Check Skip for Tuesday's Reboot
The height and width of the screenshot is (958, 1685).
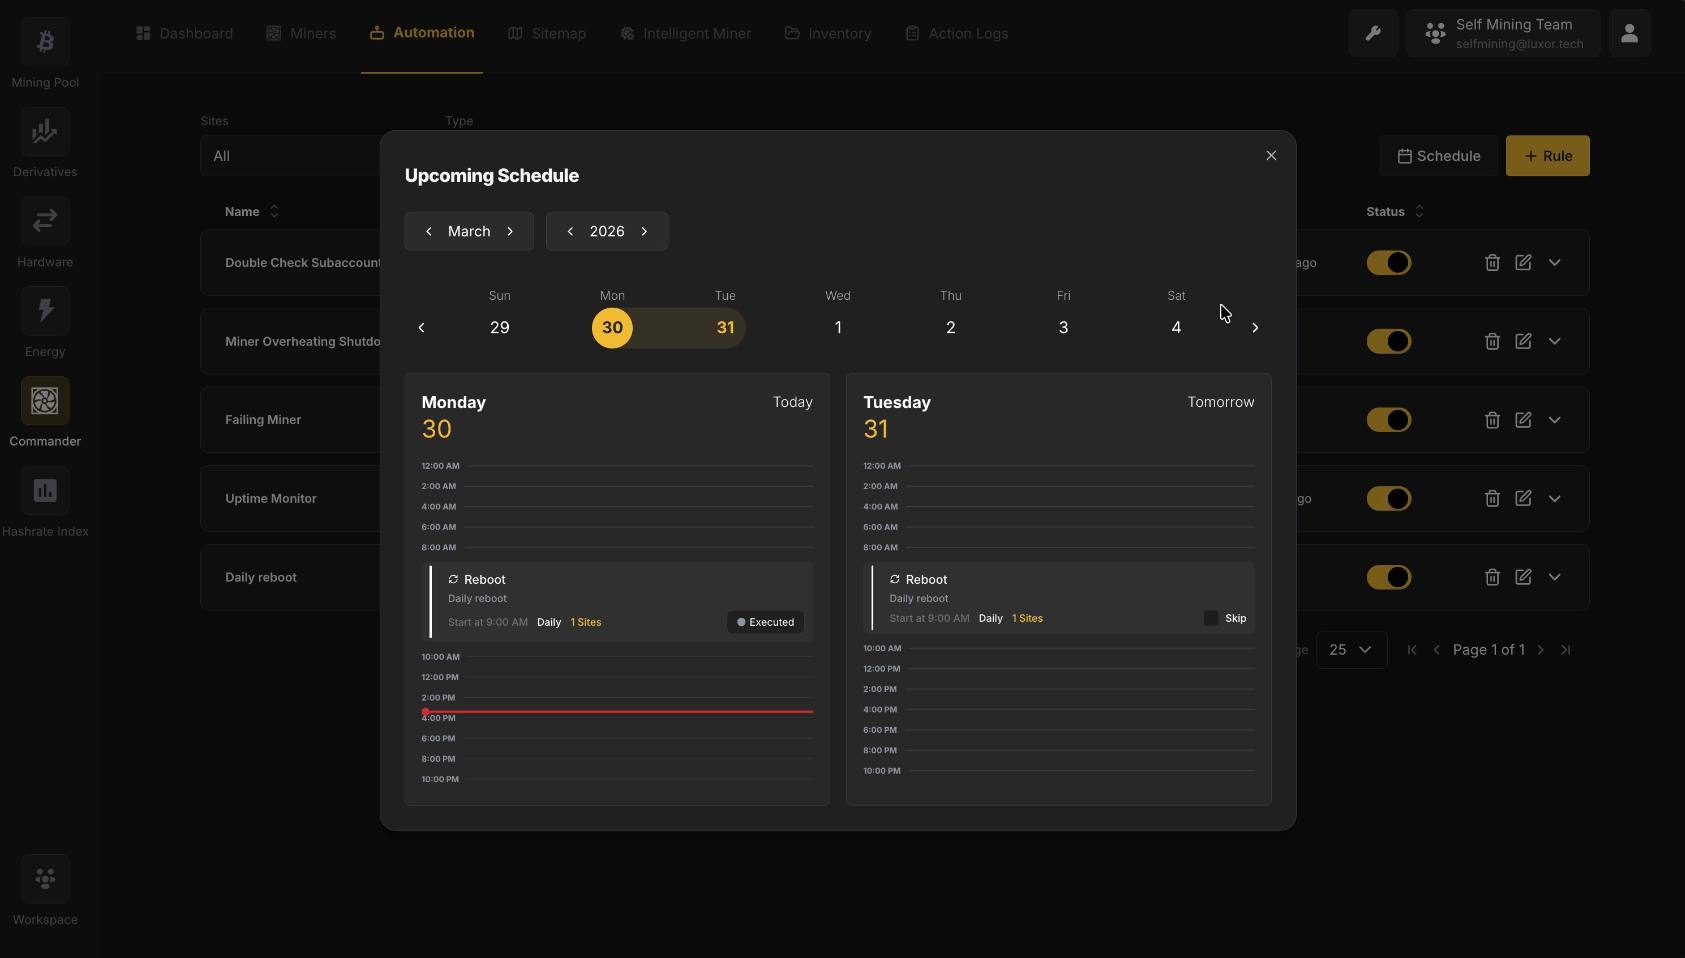click(x=1211, y=618)
